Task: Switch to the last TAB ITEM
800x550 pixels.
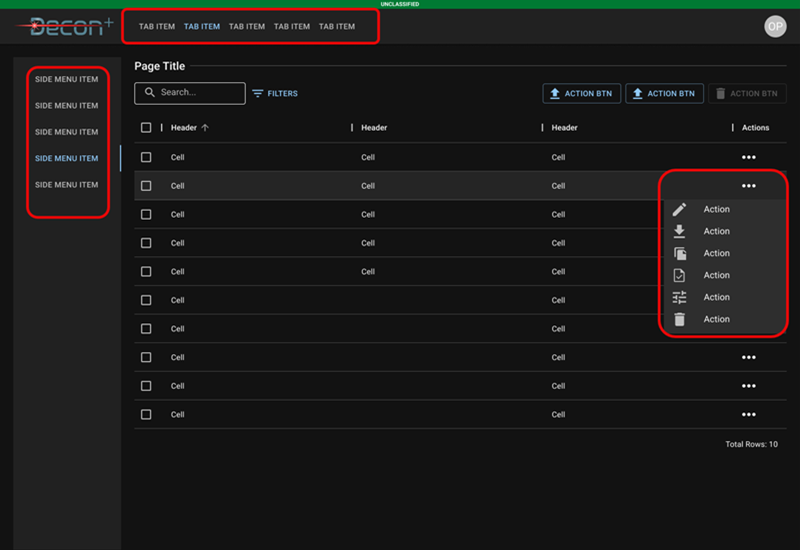Action: 337,27
